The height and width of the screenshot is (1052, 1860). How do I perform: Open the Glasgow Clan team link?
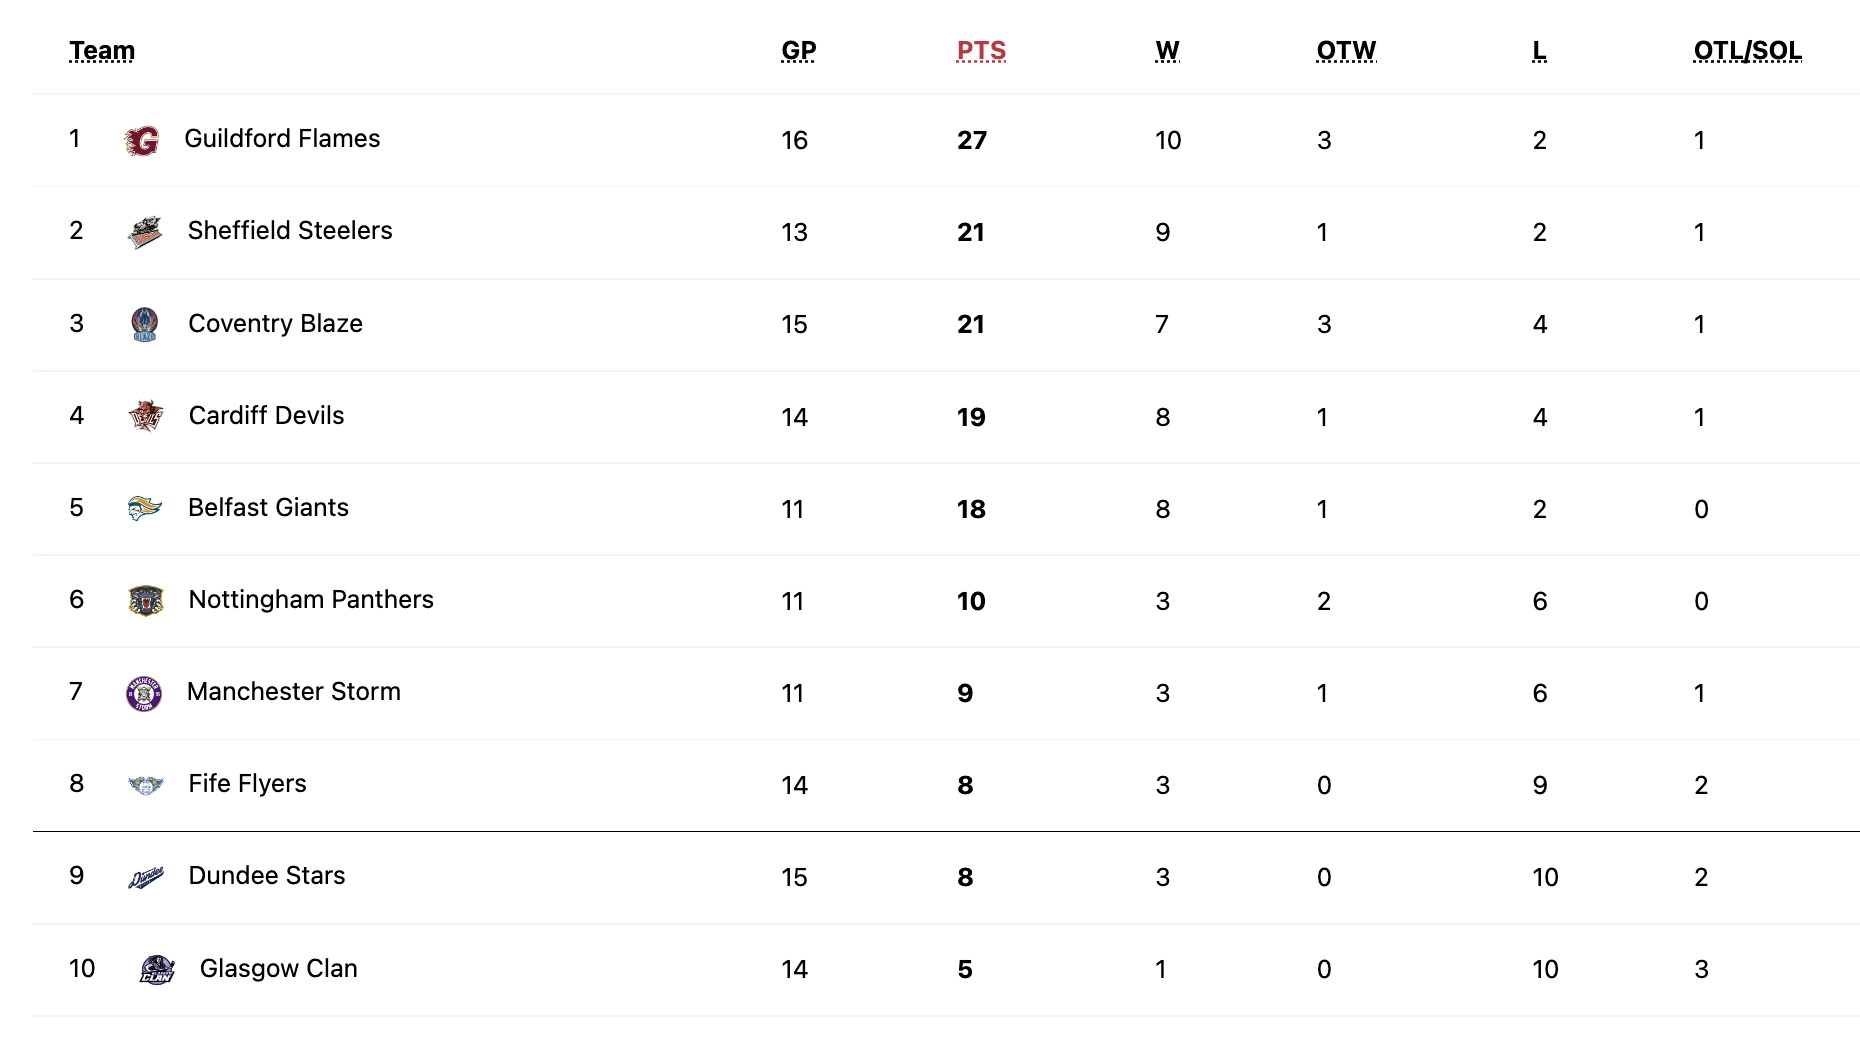(278, 969)
